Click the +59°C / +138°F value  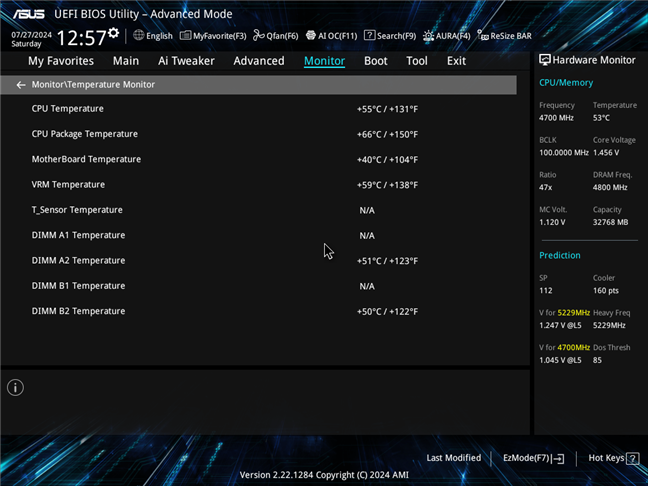click(387, 185)
